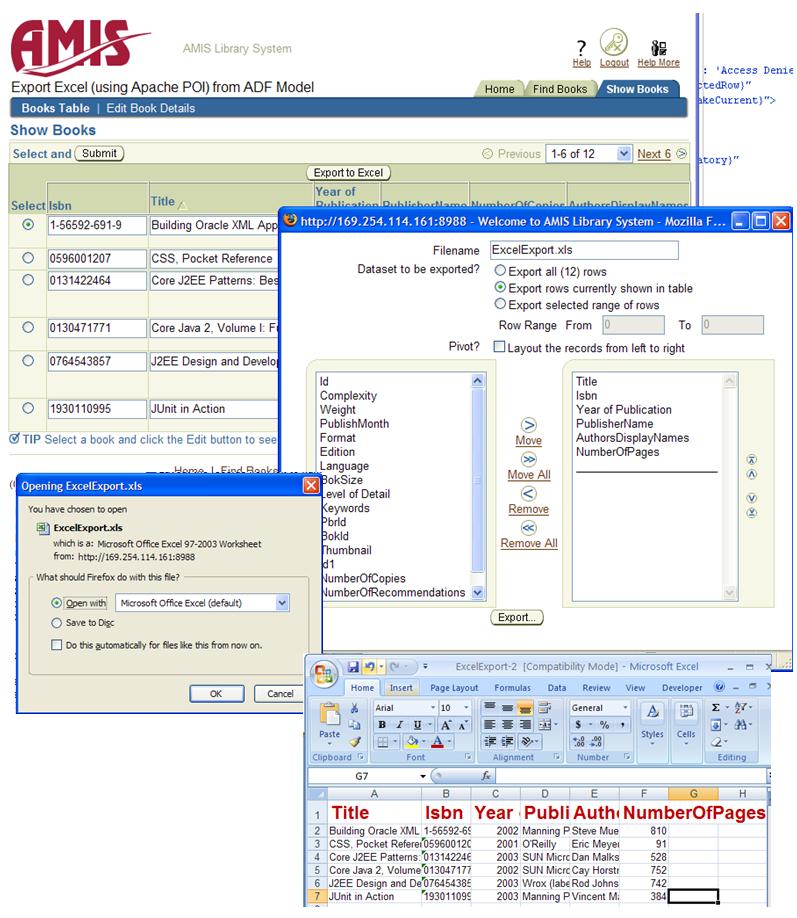
Task: Click the Filename input field
Action: point(584,250)
